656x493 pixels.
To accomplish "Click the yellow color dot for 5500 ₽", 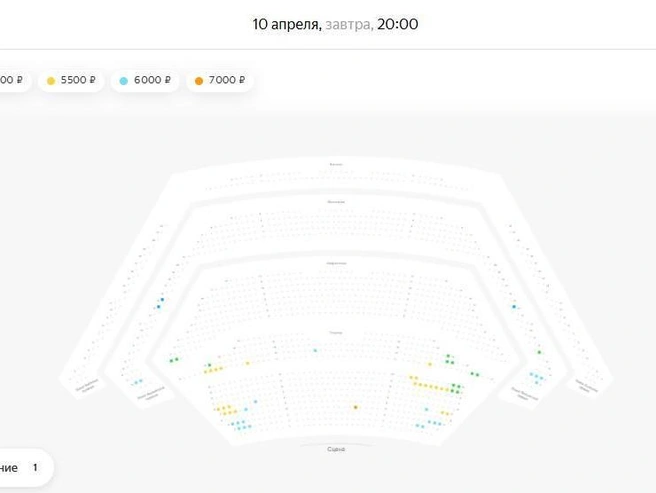I will tap(51, 81).
